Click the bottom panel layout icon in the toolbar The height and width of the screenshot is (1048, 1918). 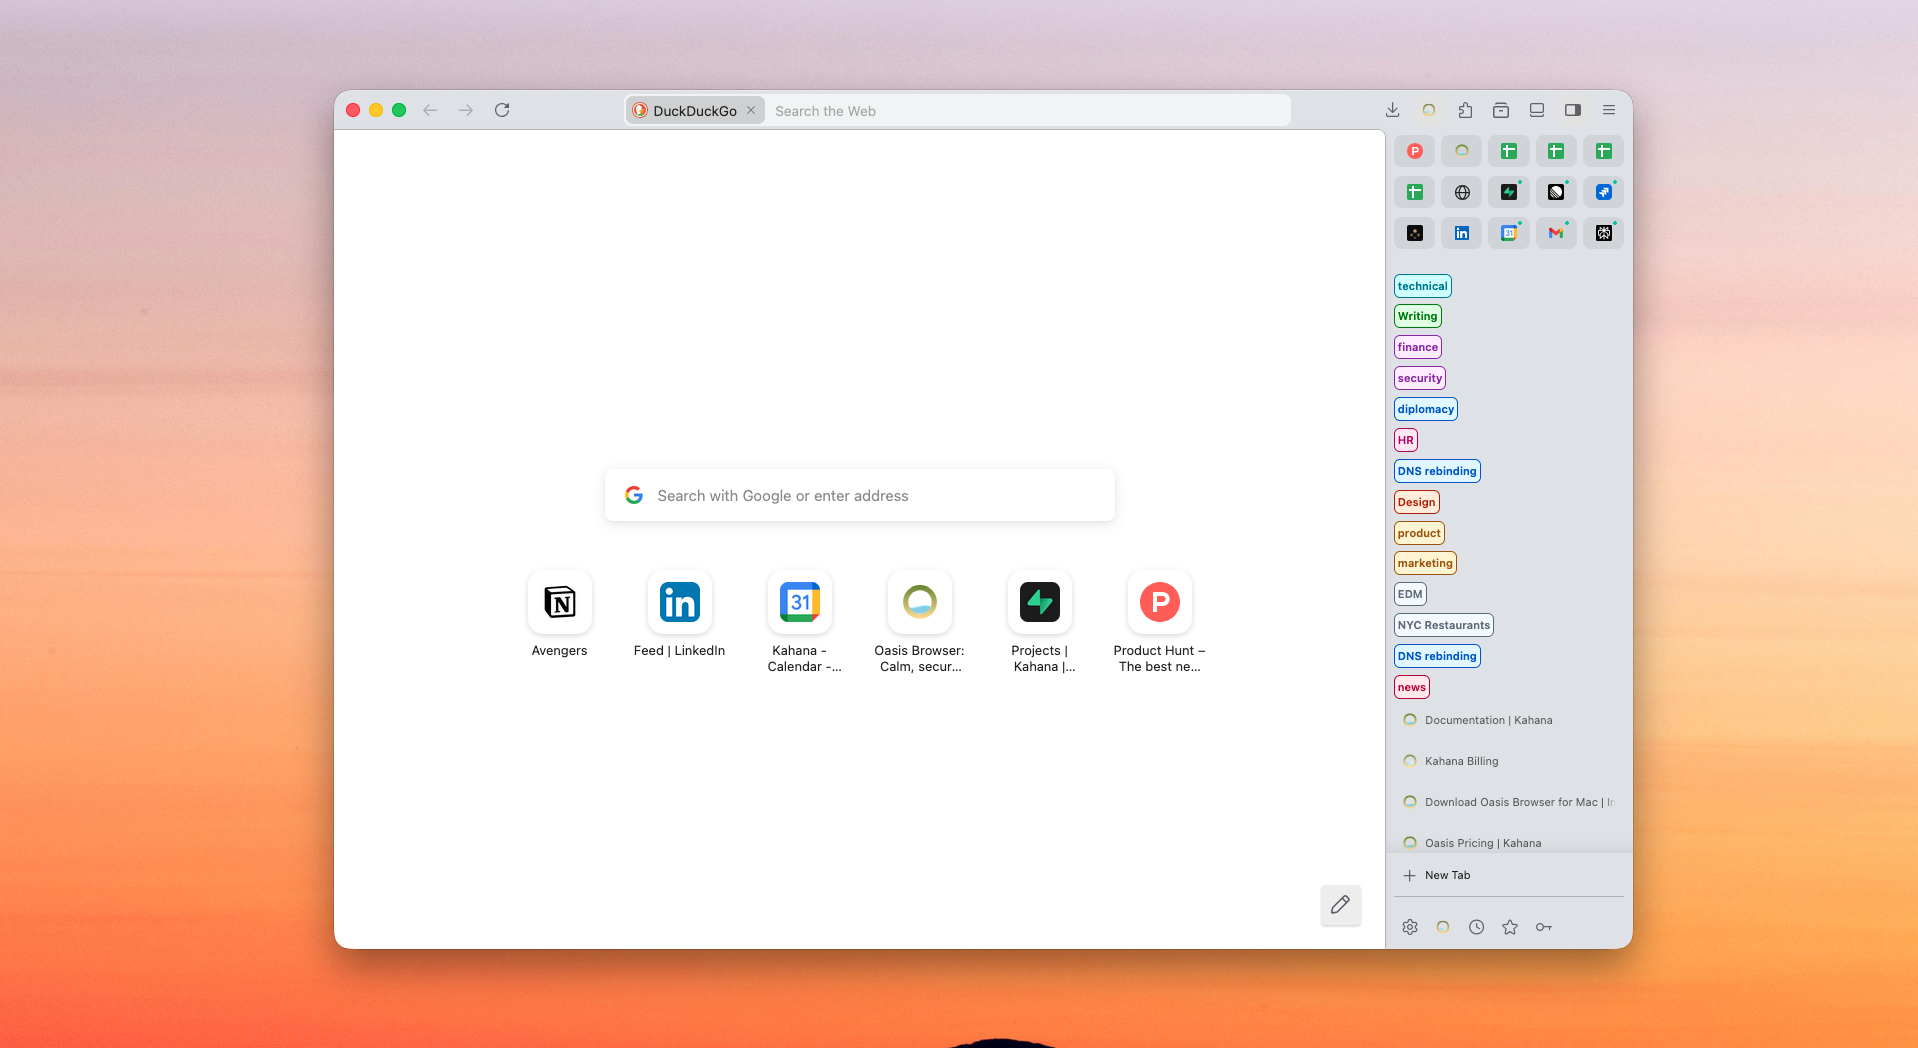pyautogui.click(x=1537, y=110)
